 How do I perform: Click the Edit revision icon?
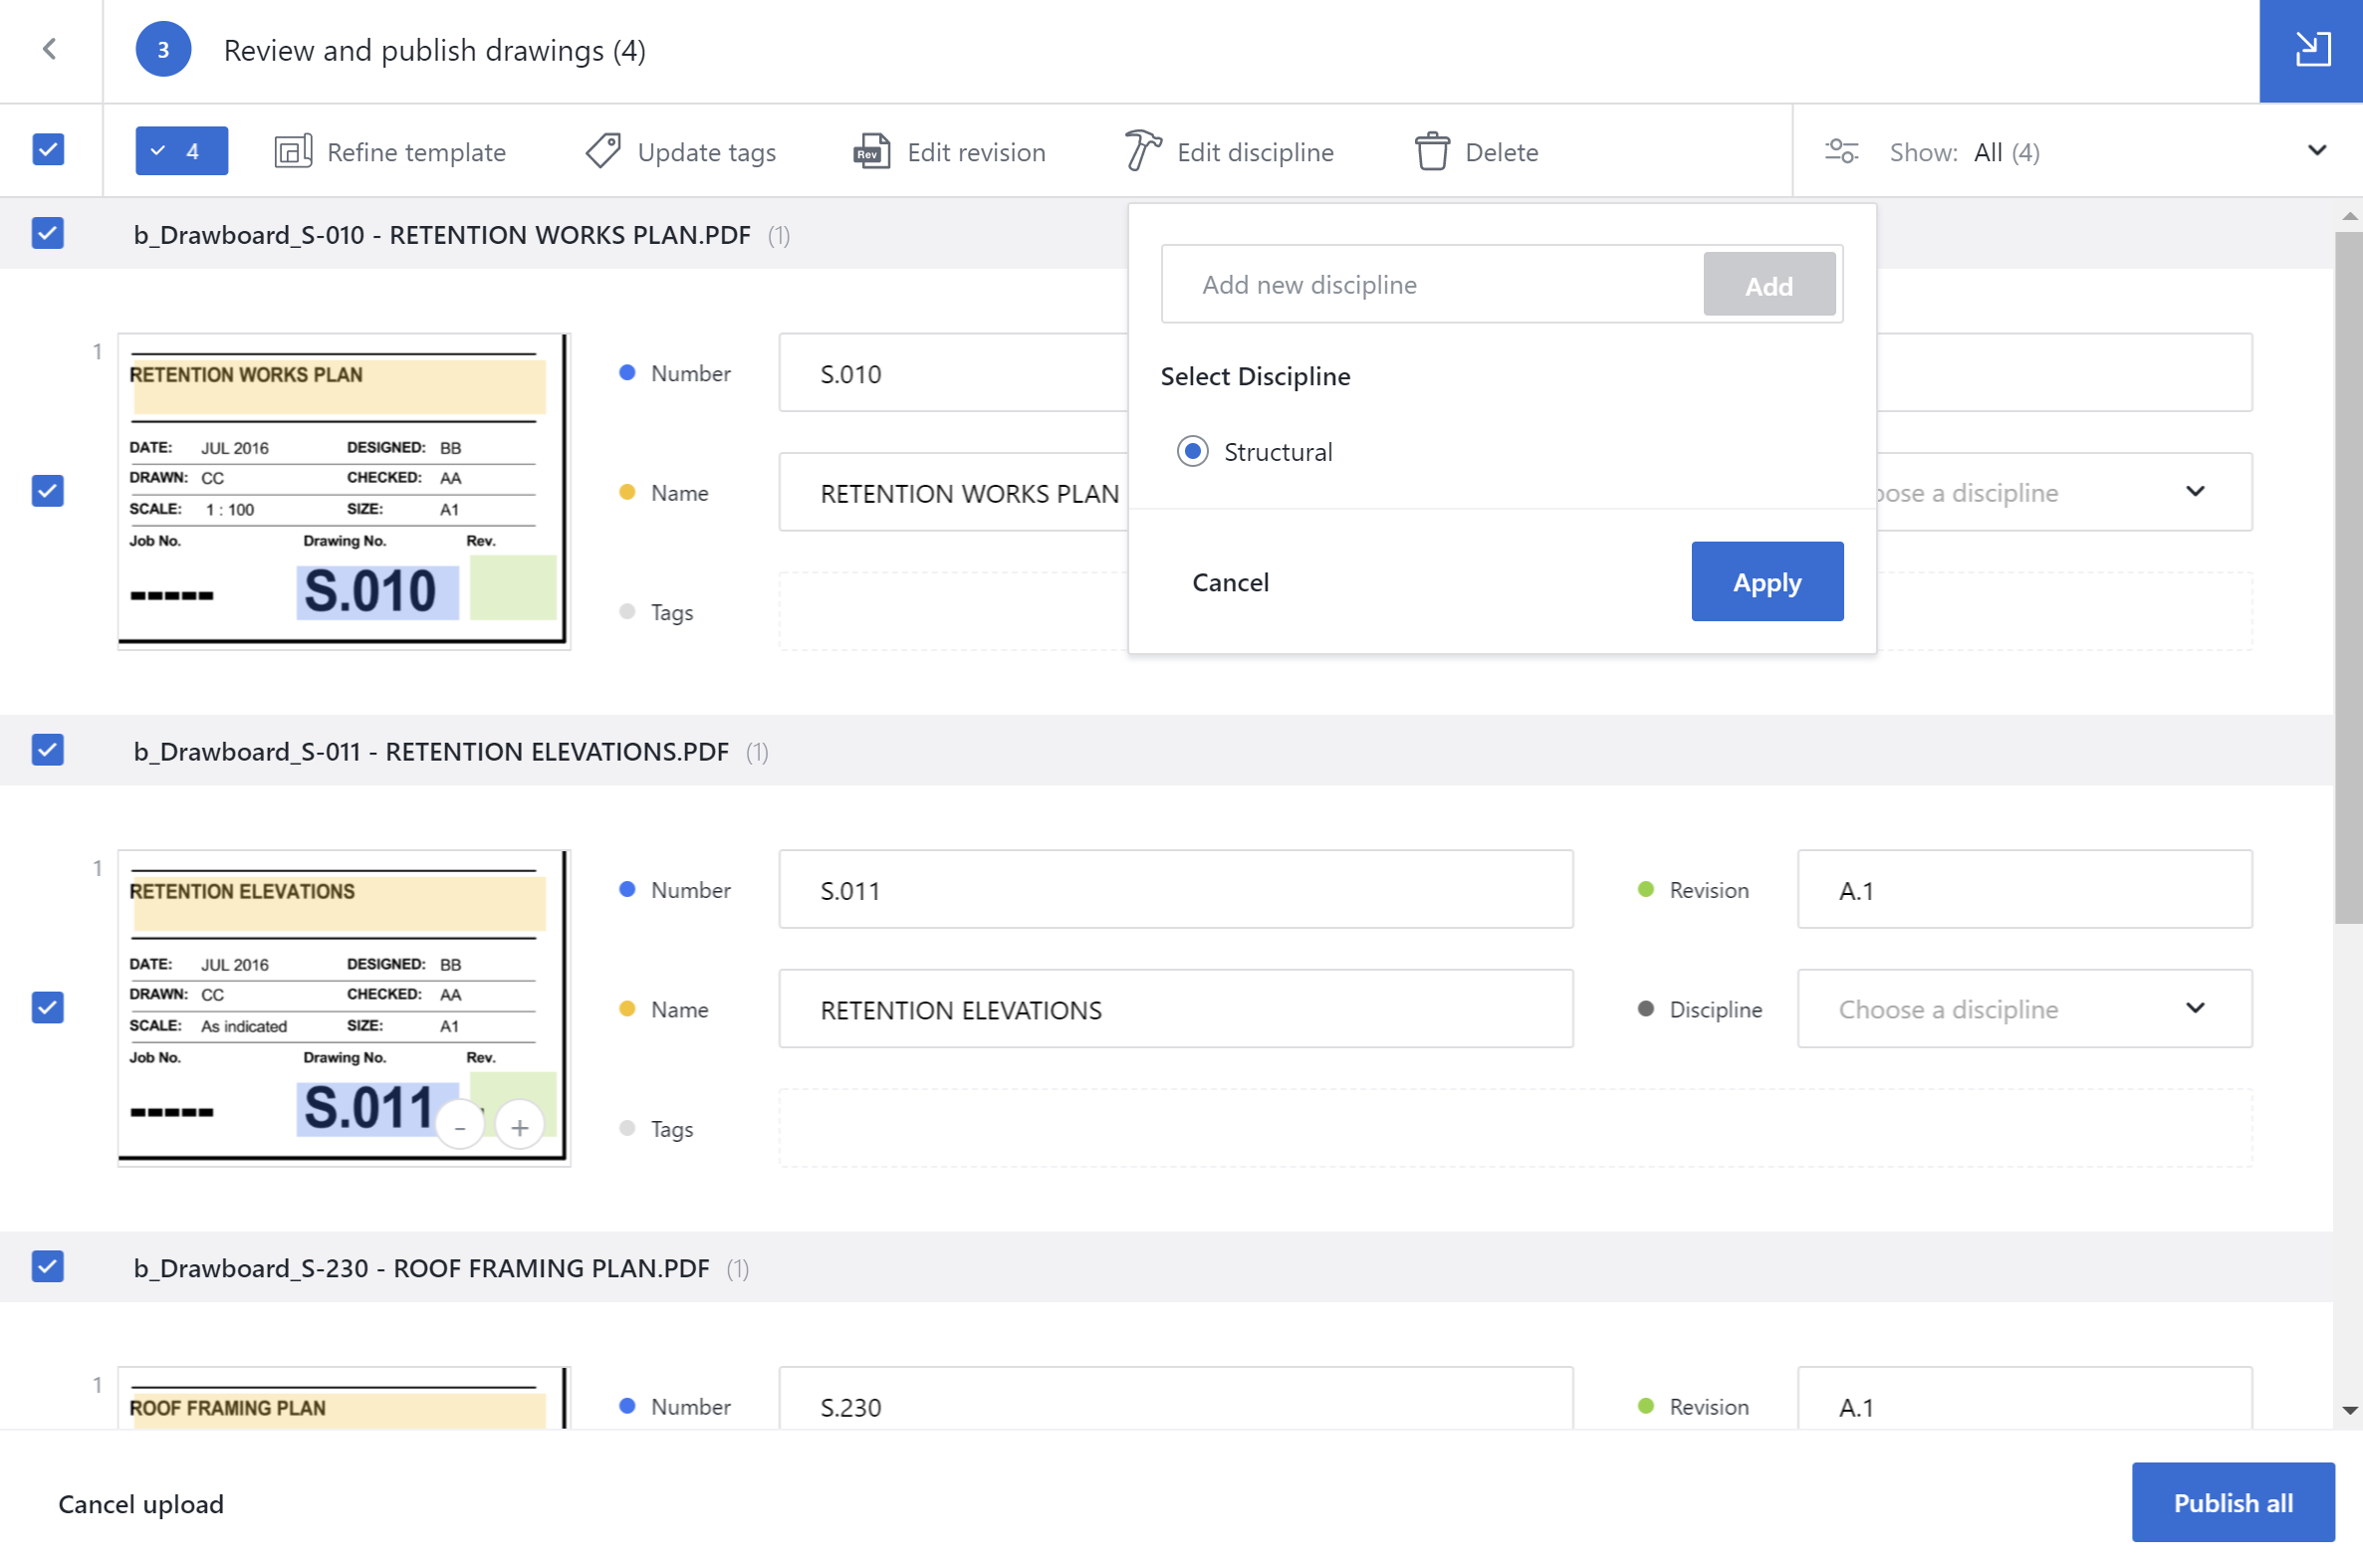[871, 151]
